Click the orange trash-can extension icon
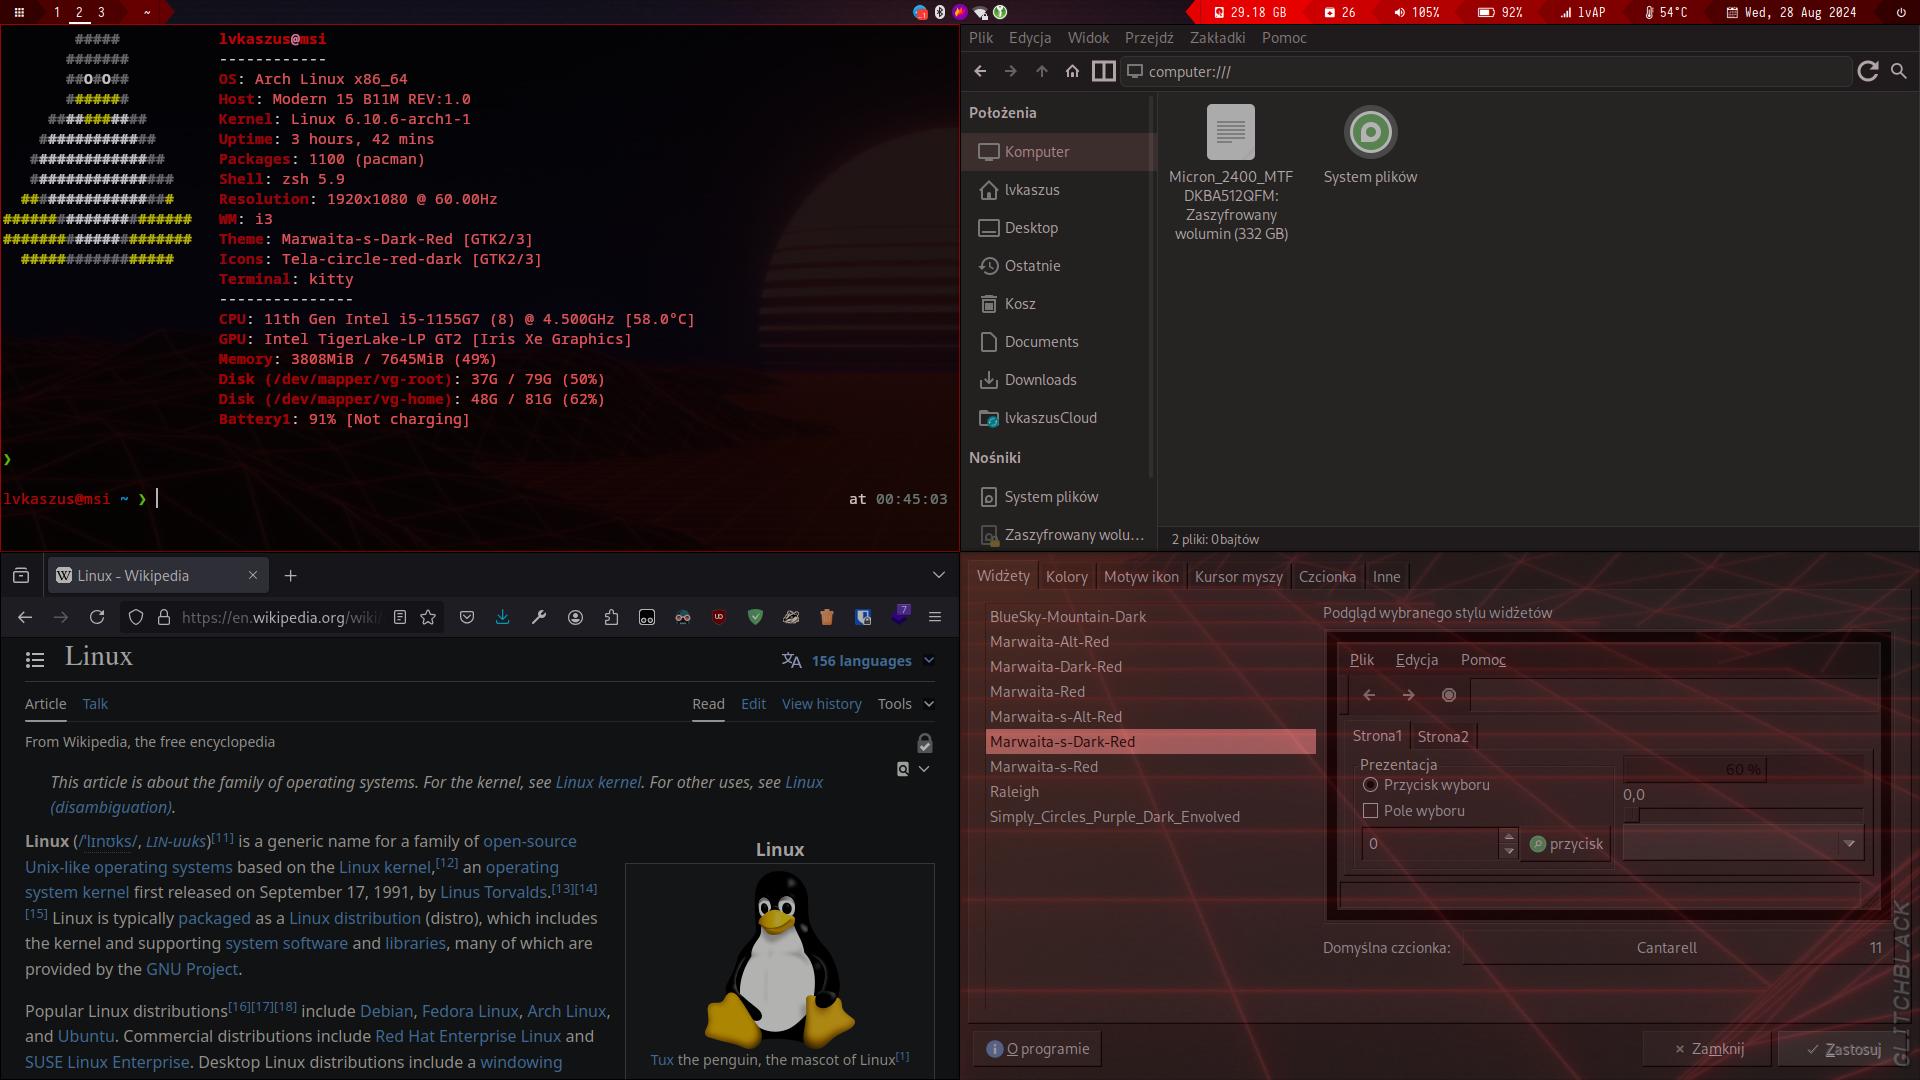1920x1080 pixels. point(827,617)
